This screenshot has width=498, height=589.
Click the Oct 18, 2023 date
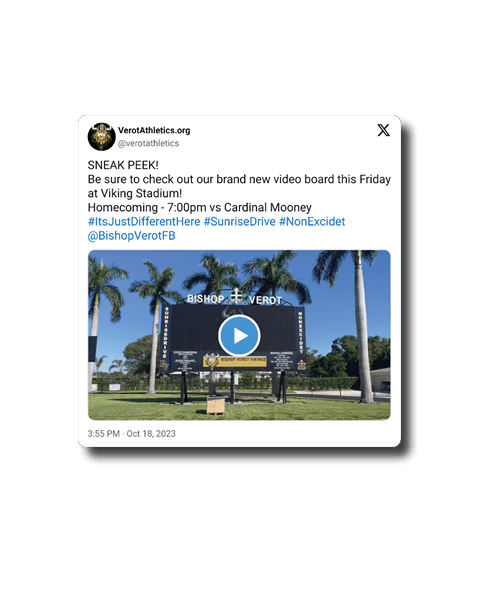coord(151,433)
